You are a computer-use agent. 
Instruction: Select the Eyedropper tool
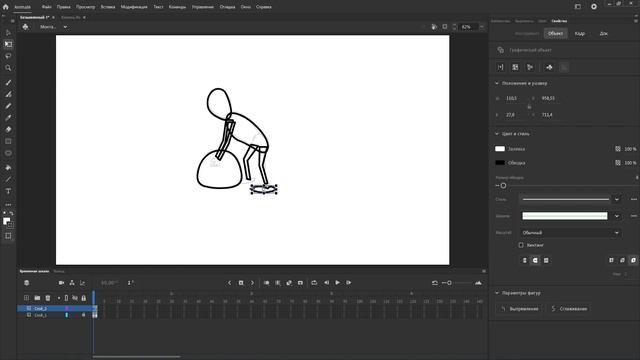point(8,118)
